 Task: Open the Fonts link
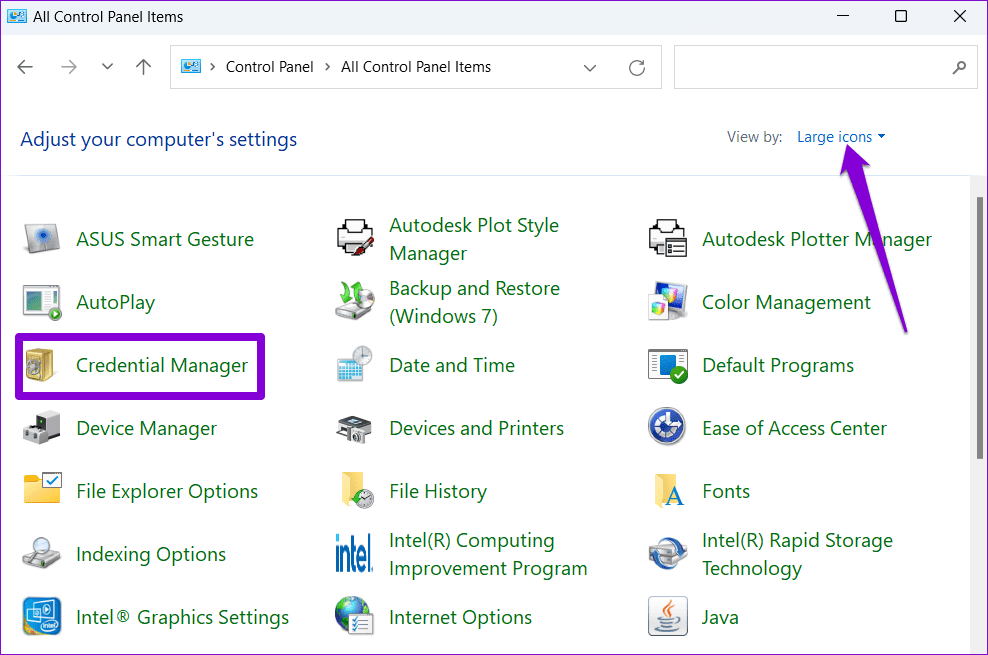pyautogui.click(x=726, y=491)
